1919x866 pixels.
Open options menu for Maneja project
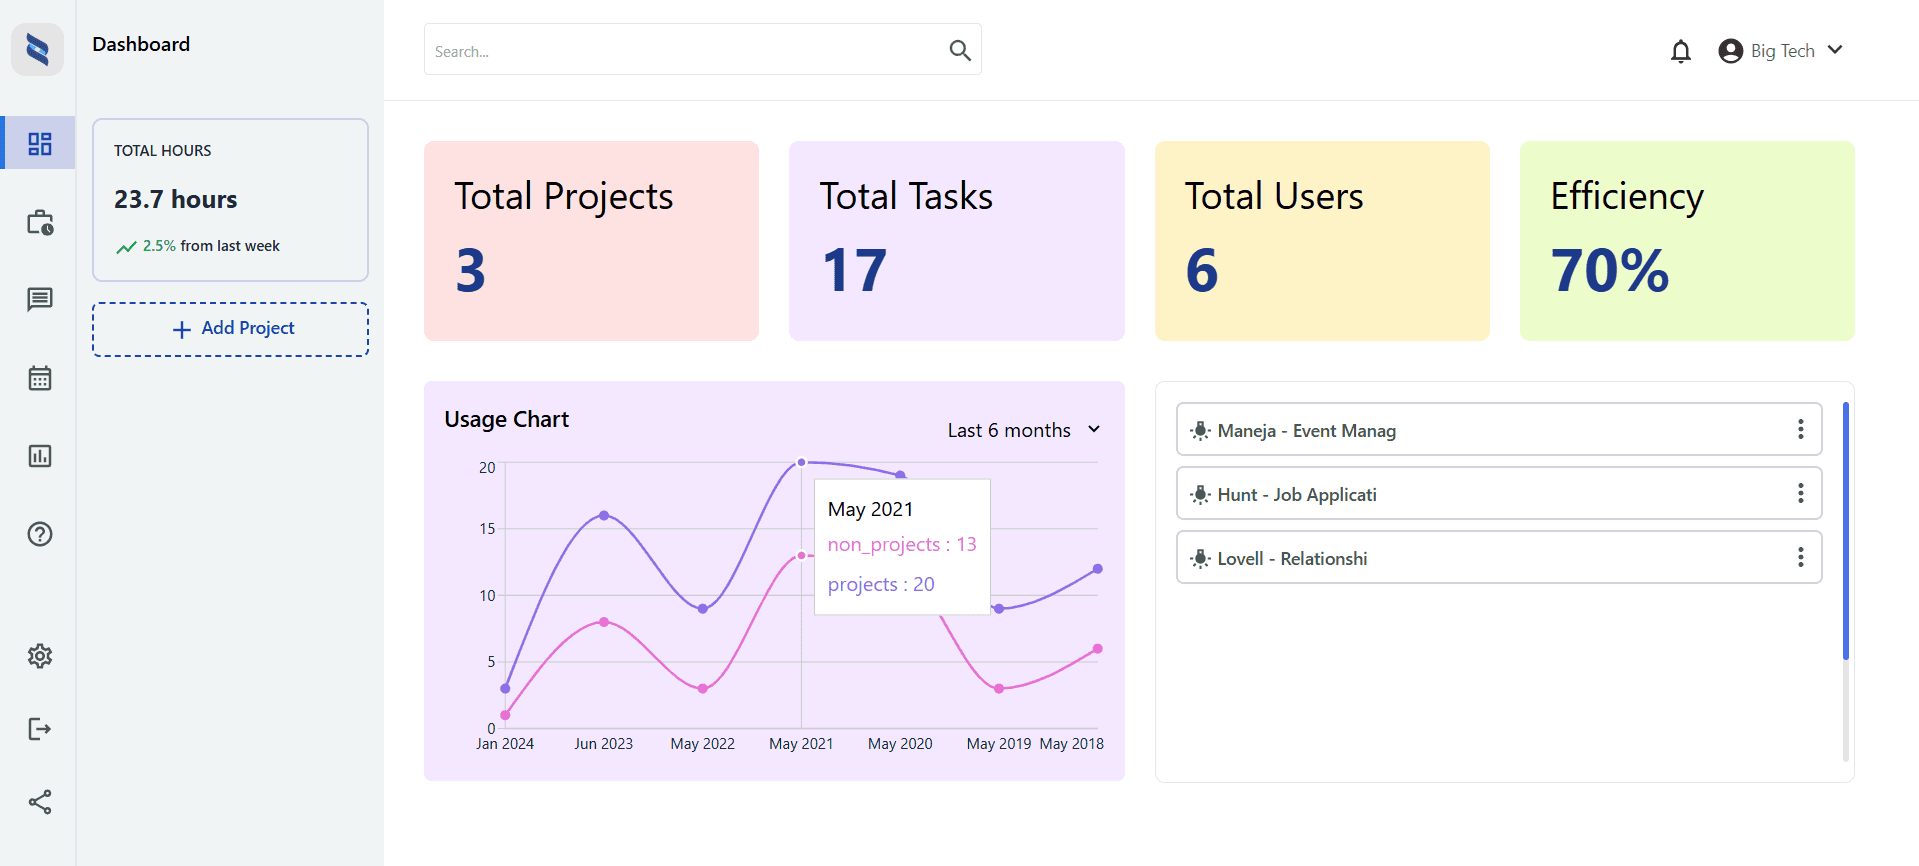pos(1800,430)
